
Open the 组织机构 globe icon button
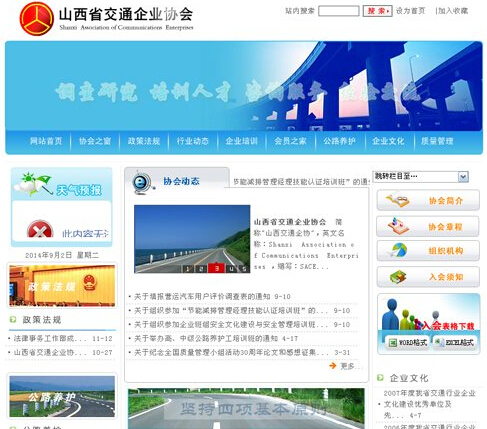coord(428,251)
